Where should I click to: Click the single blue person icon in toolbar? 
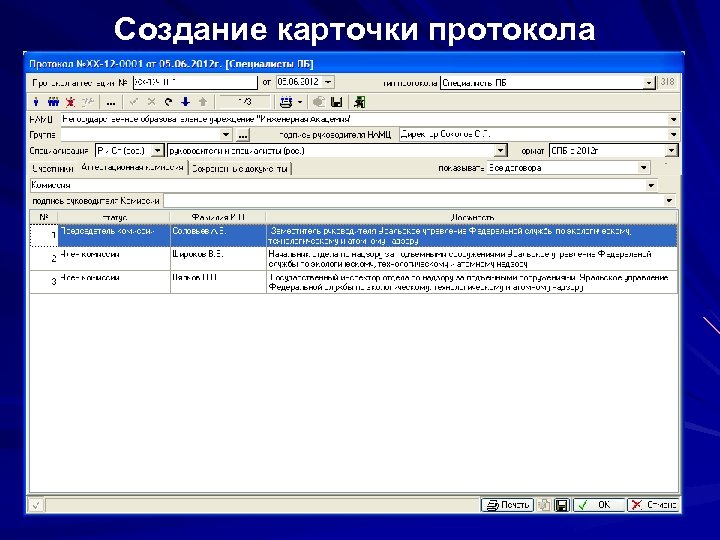click(36, 102)
